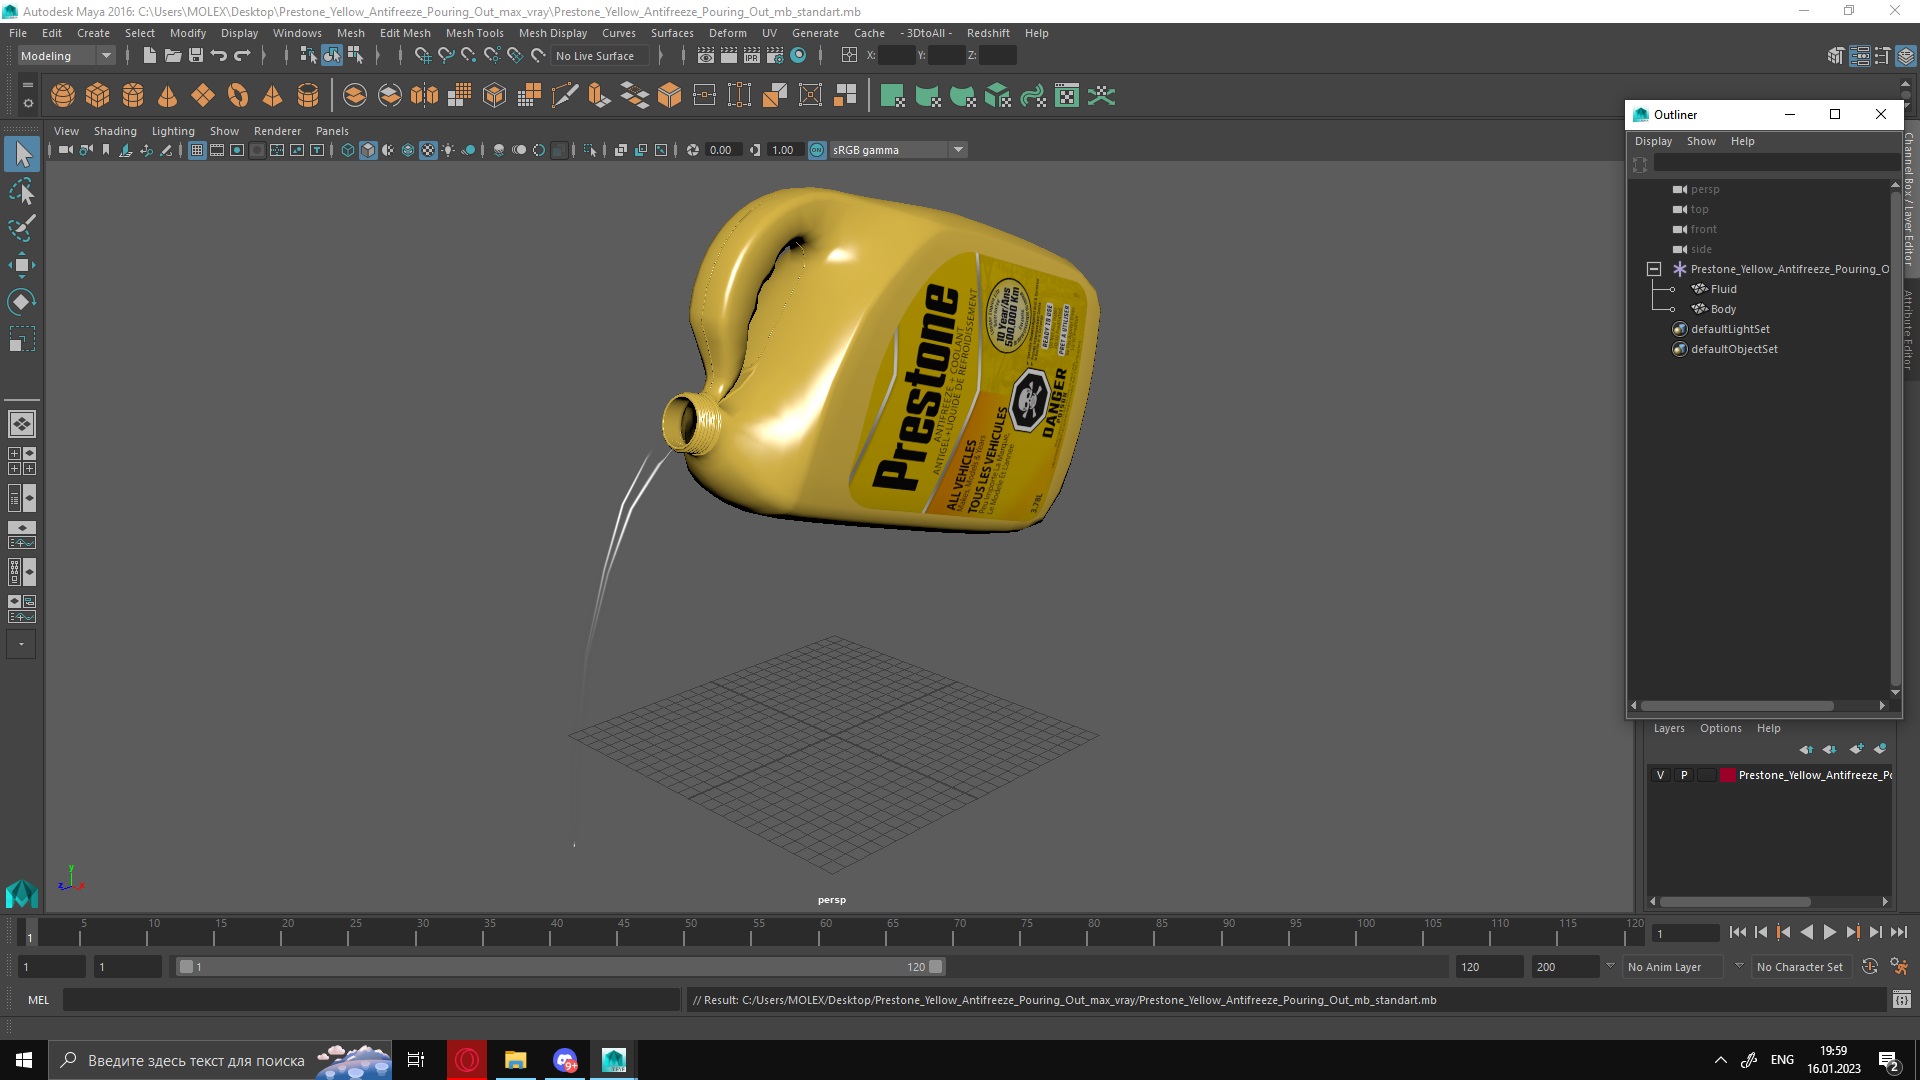Click the New Scene icon
Viewport: 1920px width, 1080px height.
click(x=149, y=56)
